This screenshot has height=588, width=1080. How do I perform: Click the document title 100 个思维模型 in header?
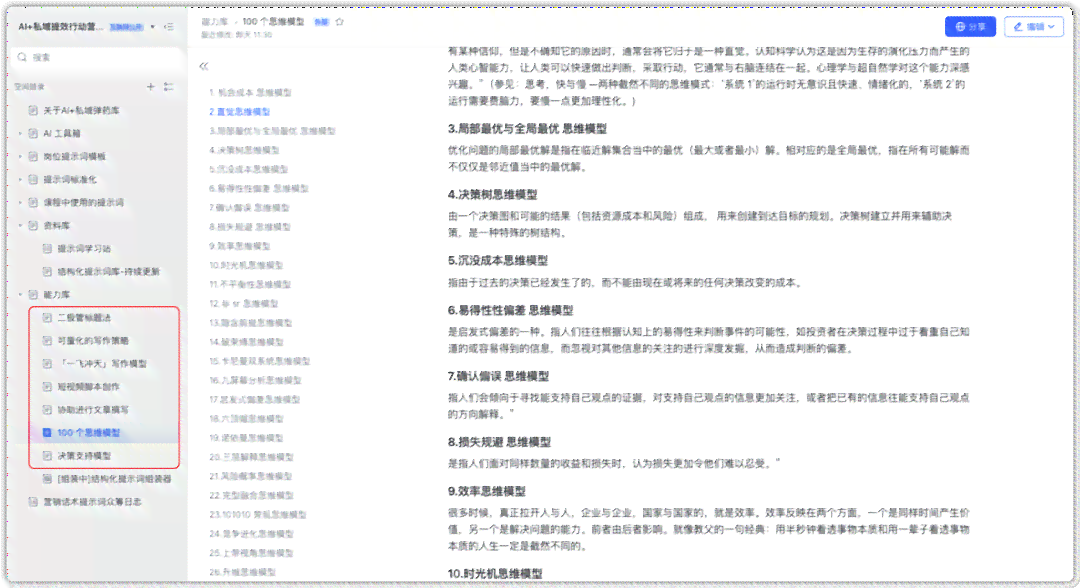(x=273, y=22)
